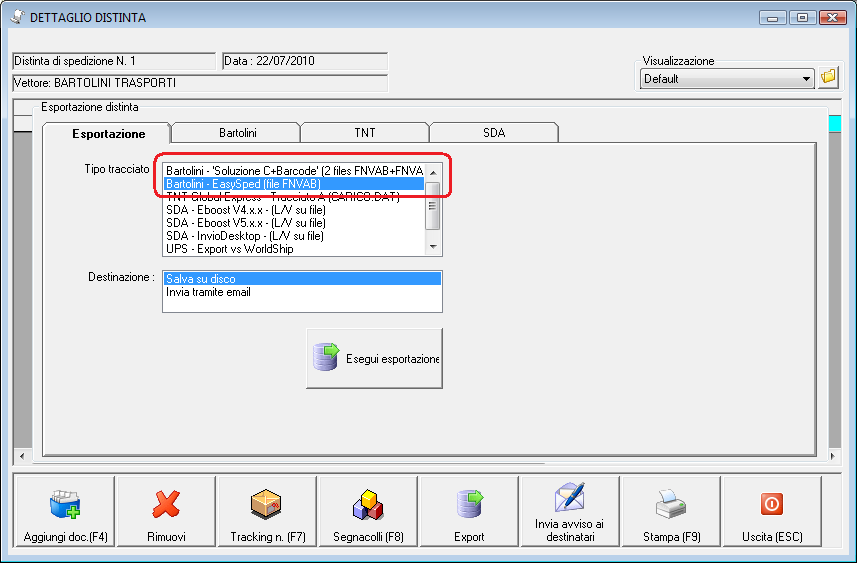Switch to the Esportazione tab
This screenshot has height=563, width=857.
pyautogui.click(x=108, y=133)
